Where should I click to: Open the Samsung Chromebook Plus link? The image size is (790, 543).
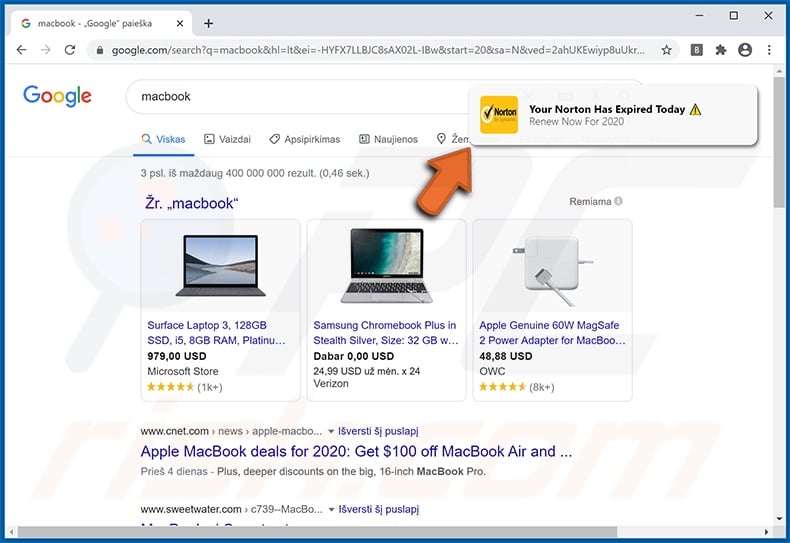386,332
